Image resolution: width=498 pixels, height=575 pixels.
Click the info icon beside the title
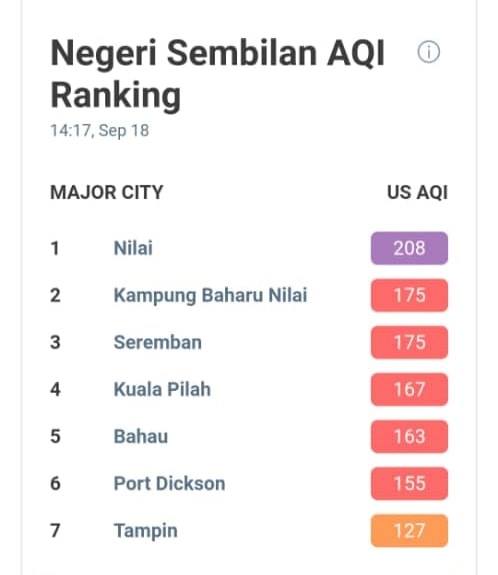coord(428,52)
